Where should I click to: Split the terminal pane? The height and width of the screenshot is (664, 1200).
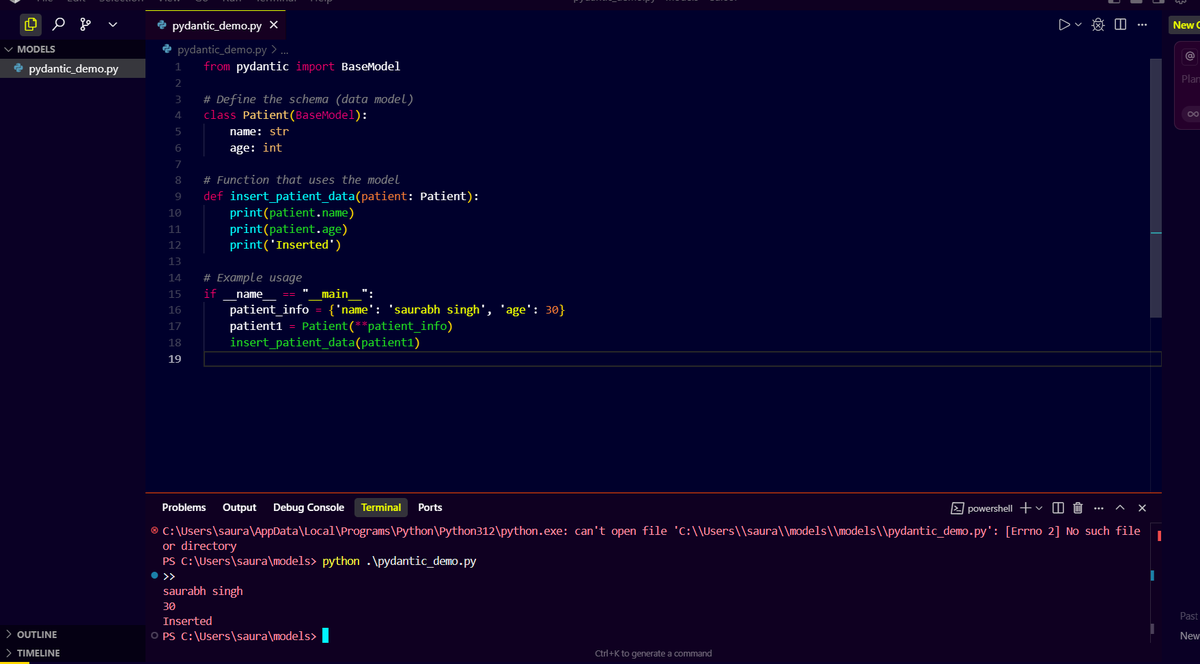(x=1059, y=508)
